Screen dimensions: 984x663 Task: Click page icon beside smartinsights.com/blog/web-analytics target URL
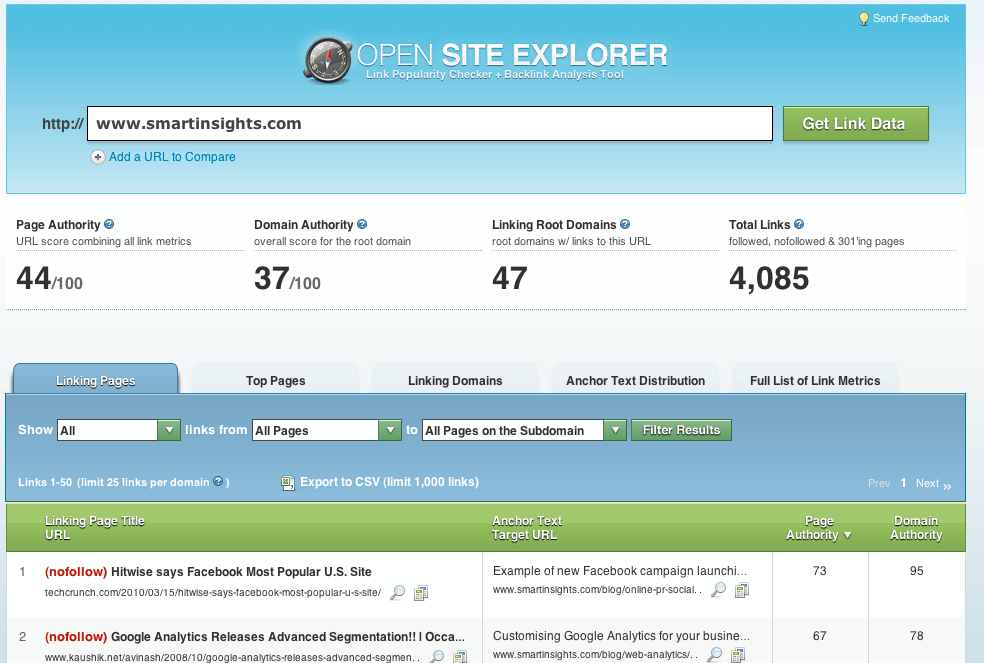[x=738, y=654]
